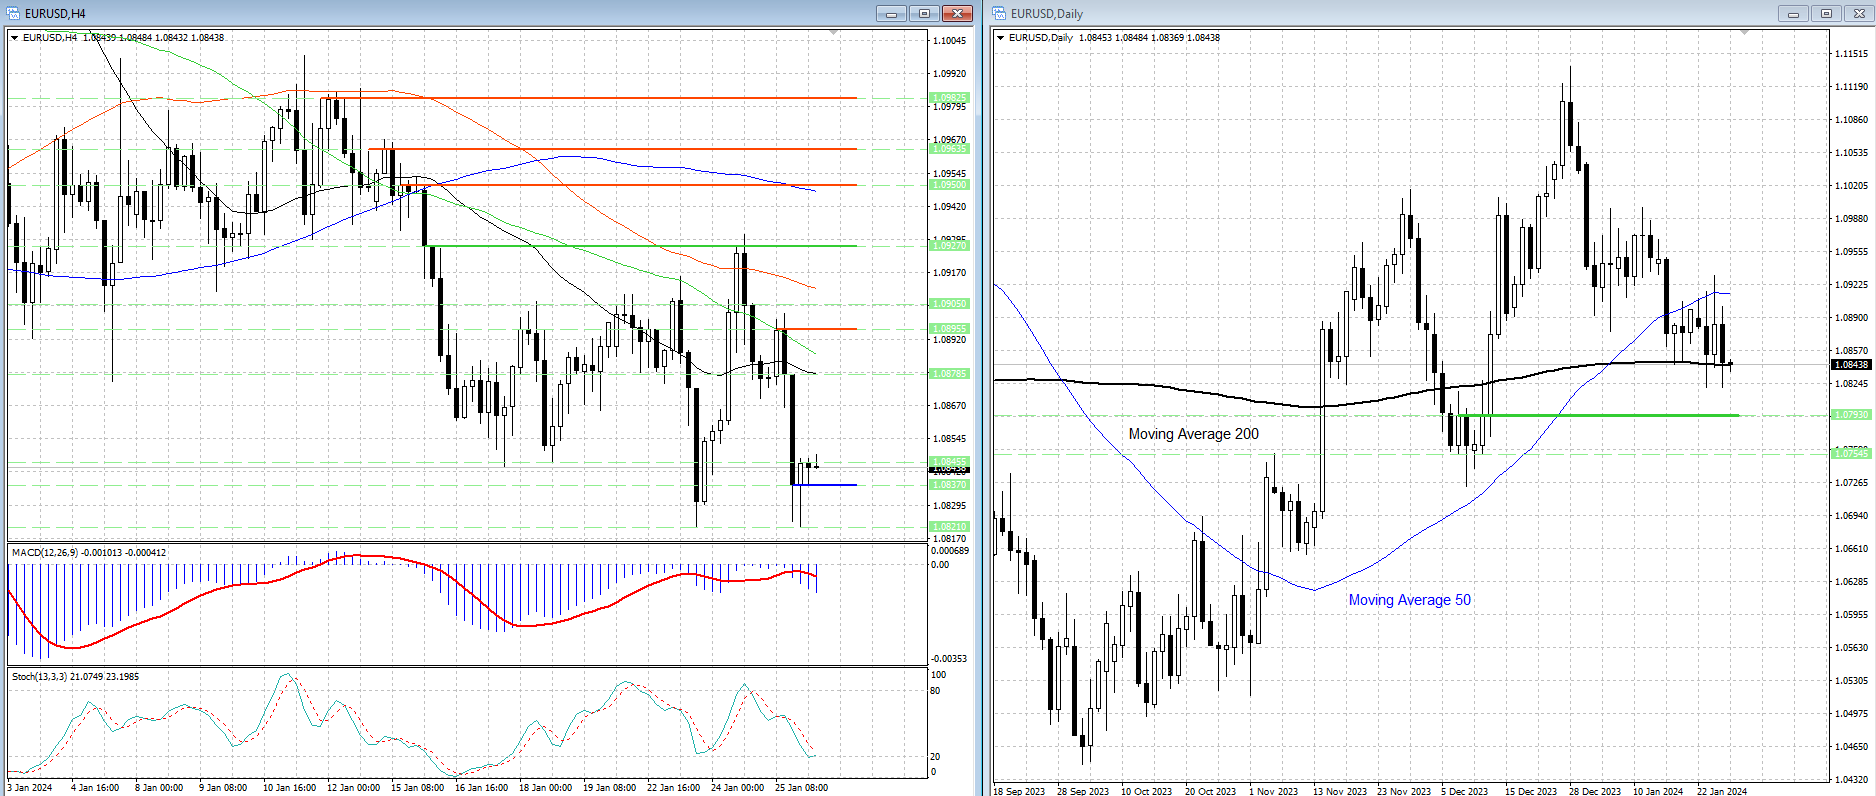Click the 1.09050 price level tag

coord(950,304)
